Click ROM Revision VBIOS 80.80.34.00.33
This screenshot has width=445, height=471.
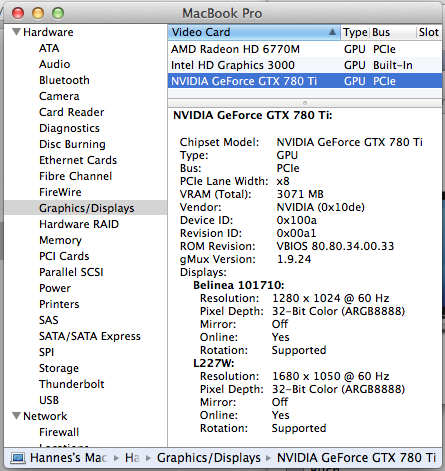pyautogui.click(x=335, y=246)
